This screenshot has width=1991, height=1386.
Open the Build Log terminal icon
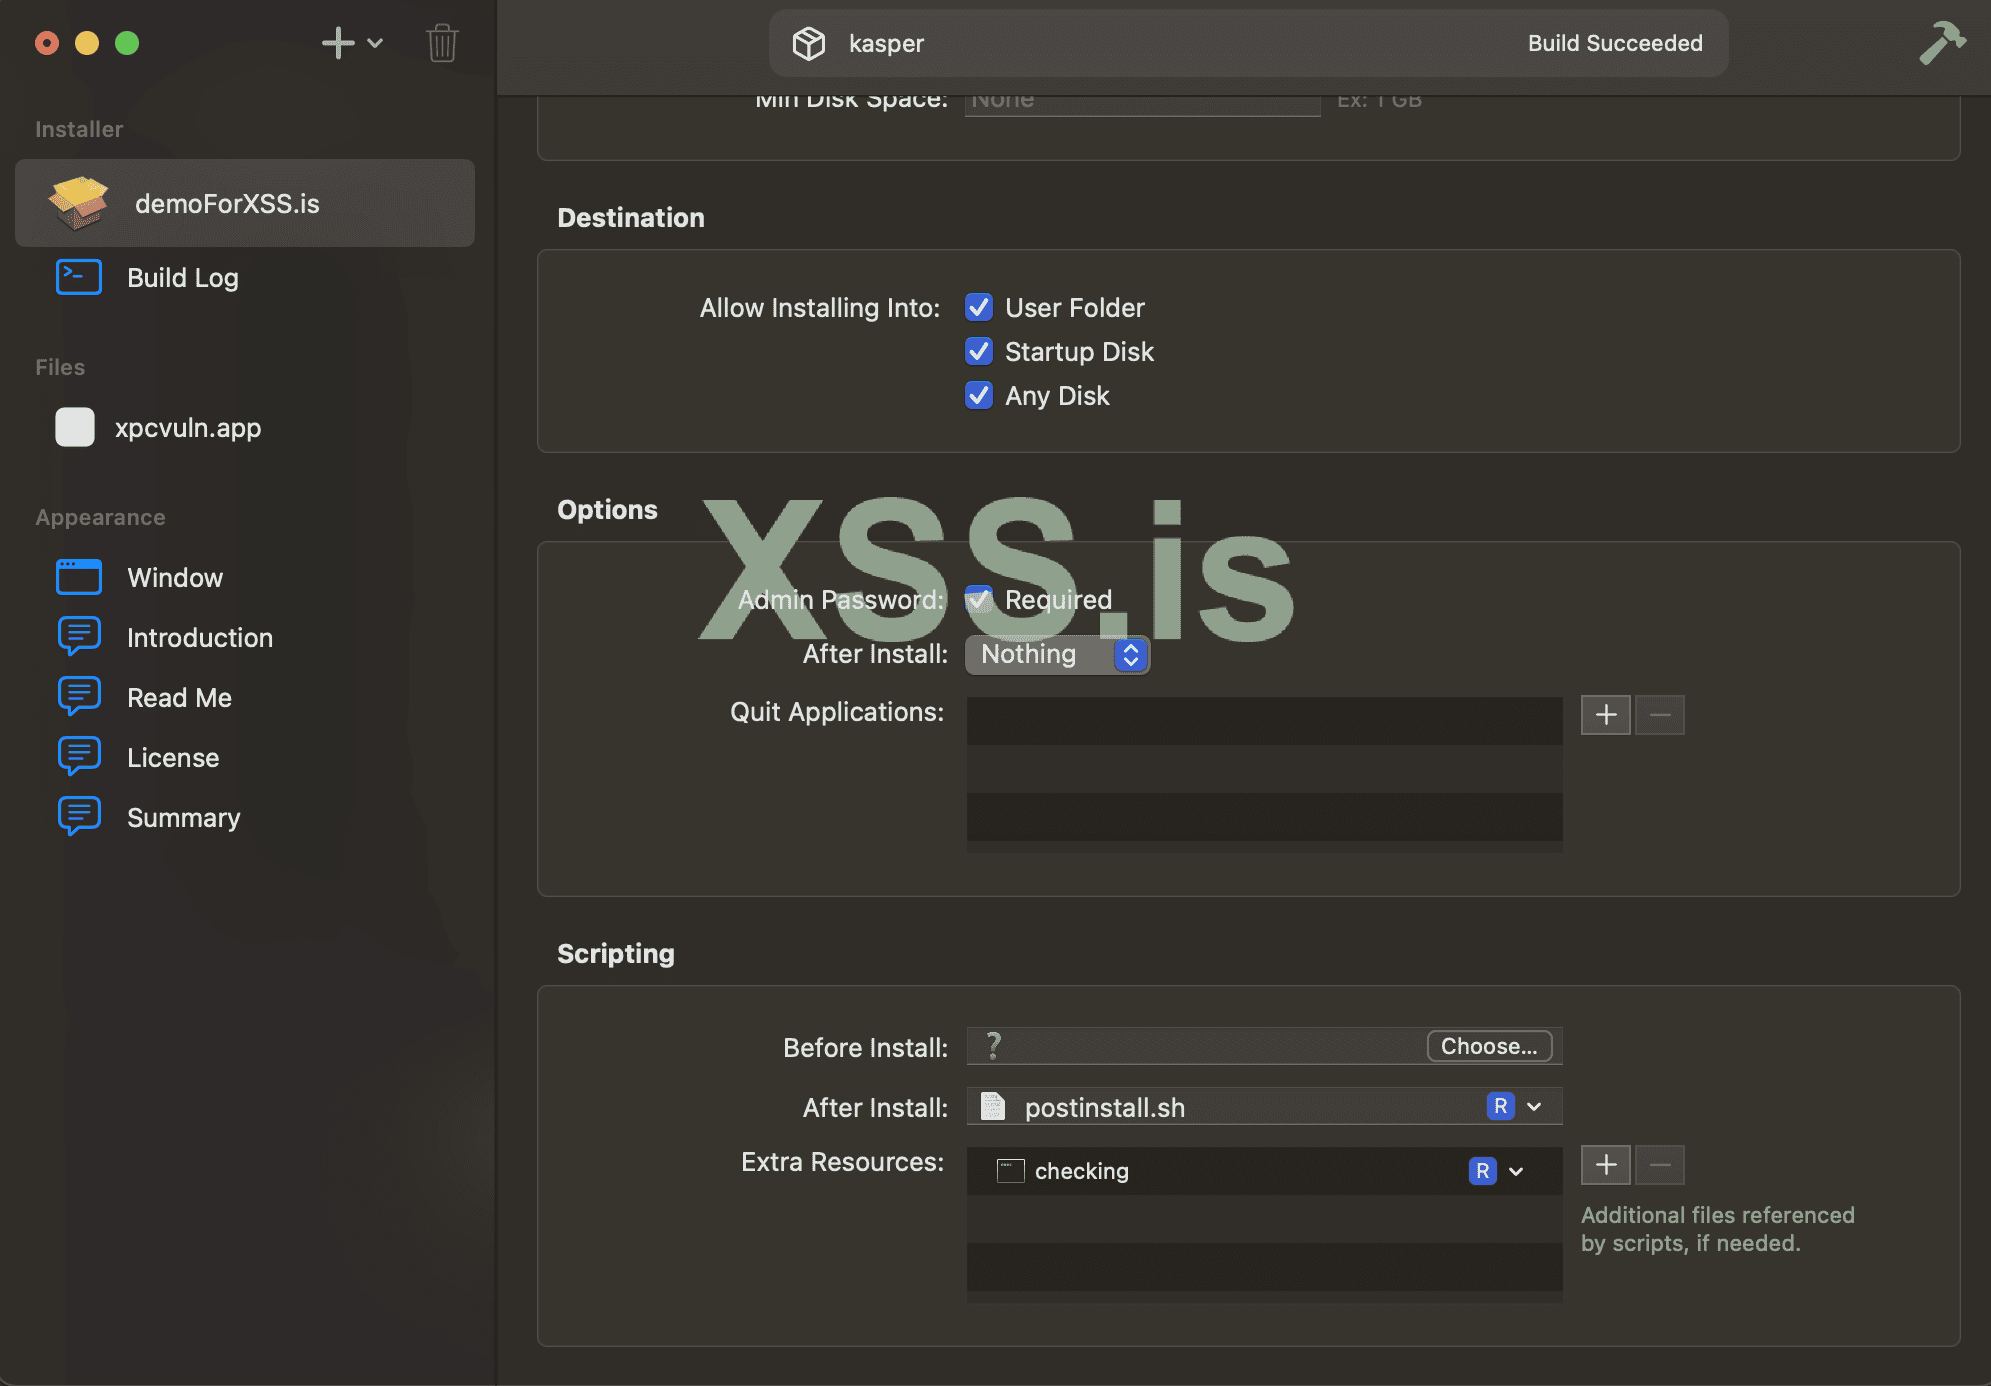79,277
